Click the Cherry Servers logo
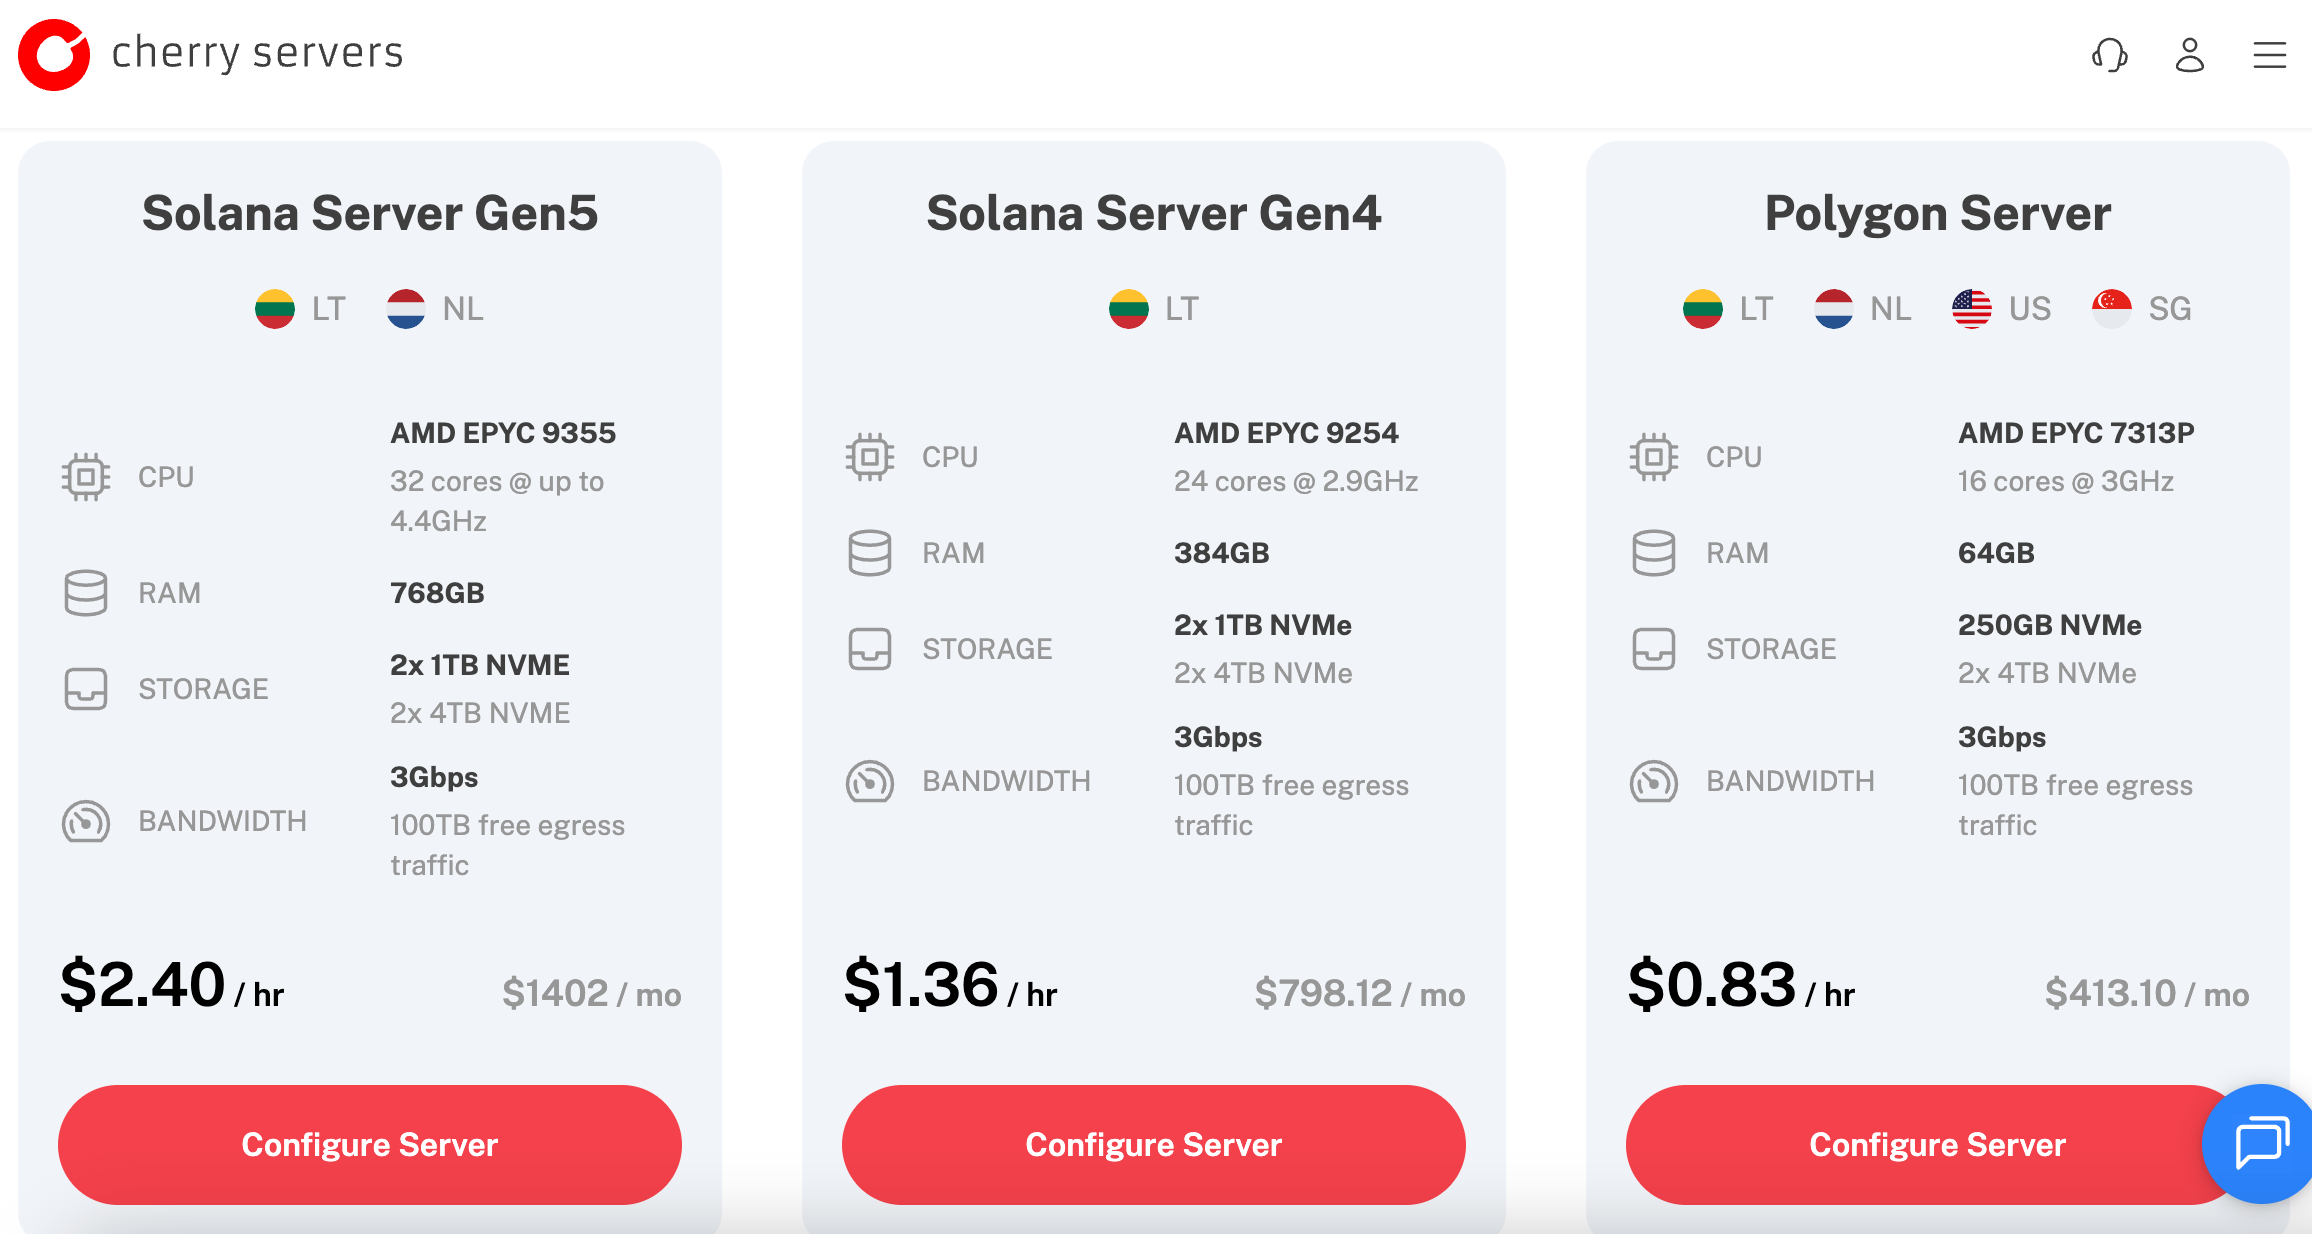2312x1234 pixels. coord(54,54)
